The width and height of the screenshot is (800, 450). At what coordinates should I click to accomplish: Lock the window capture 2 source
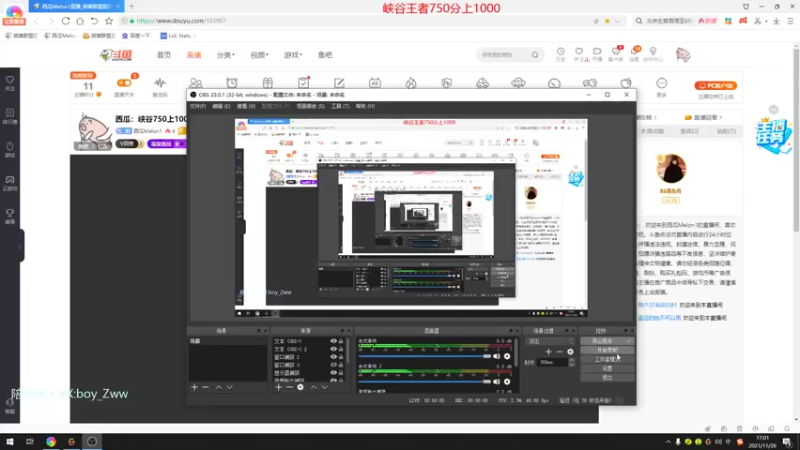tap(341, 357)
